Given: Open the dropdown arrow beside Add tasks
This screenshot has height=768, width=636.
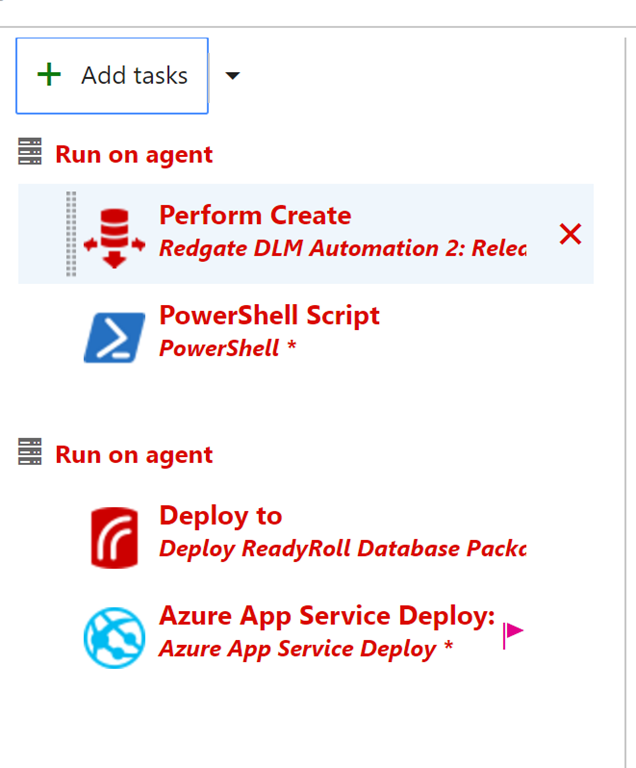Looking at the screenshot, I should point(232,76).
